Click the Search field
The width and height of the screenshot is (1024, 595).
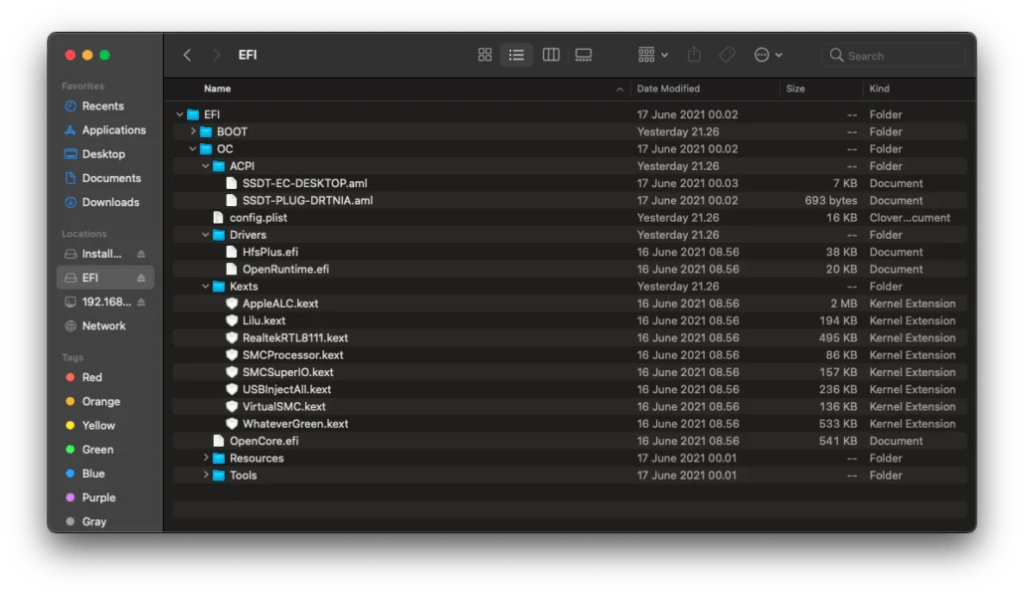coord(893,56)
